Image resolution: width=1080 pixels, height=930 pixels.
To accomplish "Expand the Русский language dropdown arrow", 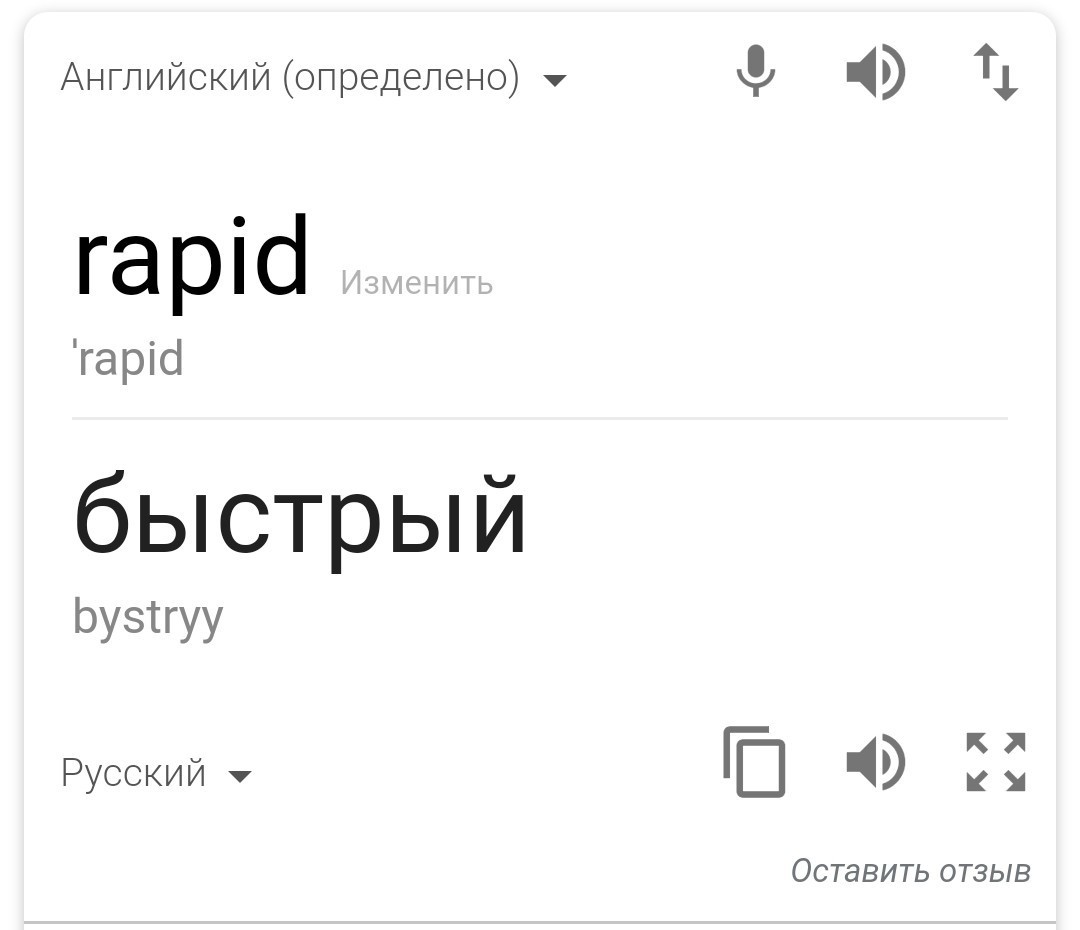I will pyautogui.click(x=240, y=776).
